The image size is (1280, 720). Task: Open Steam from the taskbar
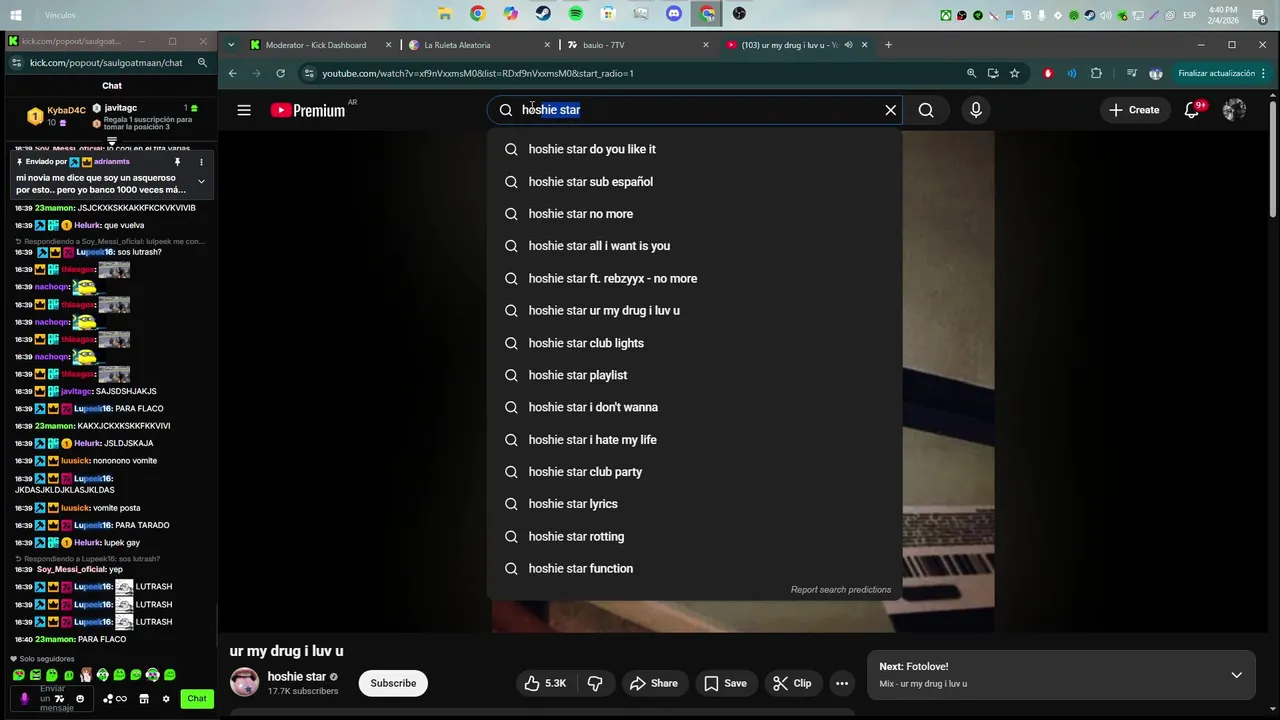pyautogui.click(x=543, y=14)
